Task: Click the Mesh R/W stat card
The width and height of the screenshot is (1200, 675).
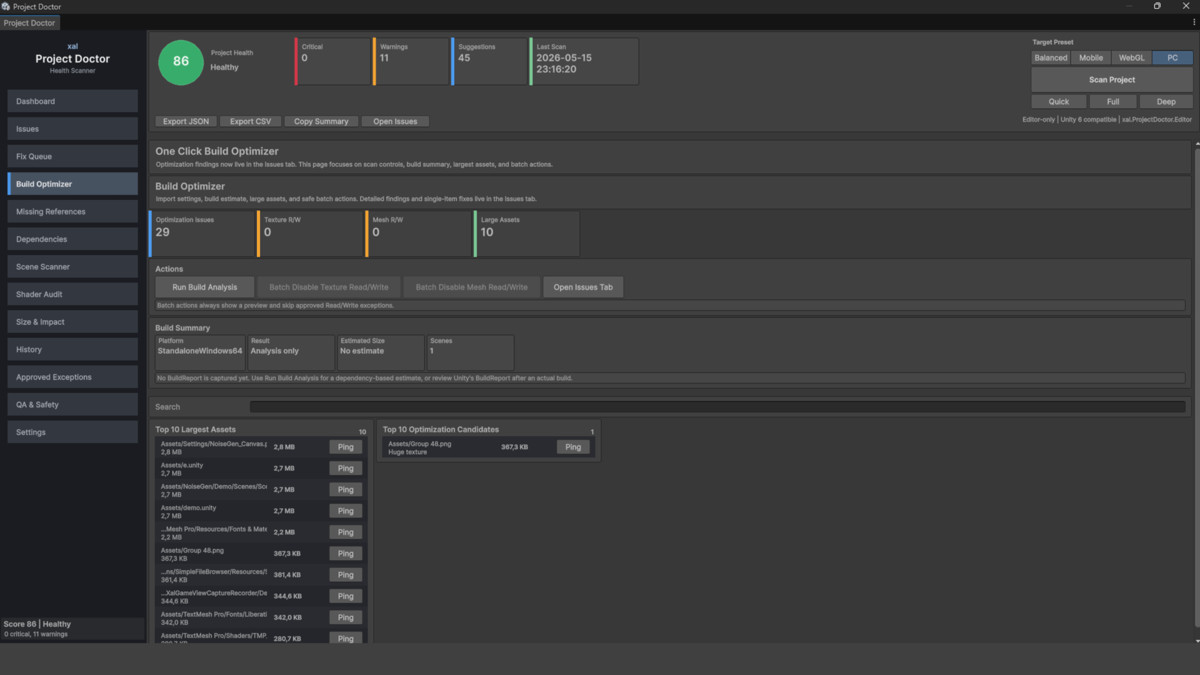Action: click(418, 233)
